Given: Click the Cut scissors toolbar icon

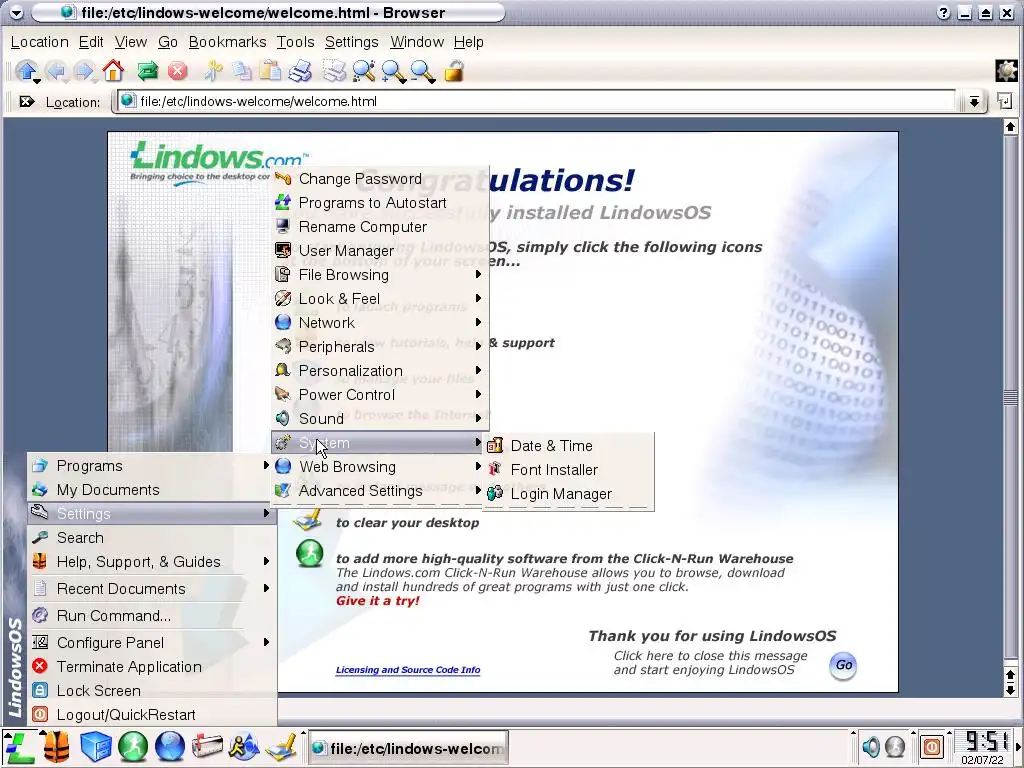Looking at the screenshot, I should (213, 71).
